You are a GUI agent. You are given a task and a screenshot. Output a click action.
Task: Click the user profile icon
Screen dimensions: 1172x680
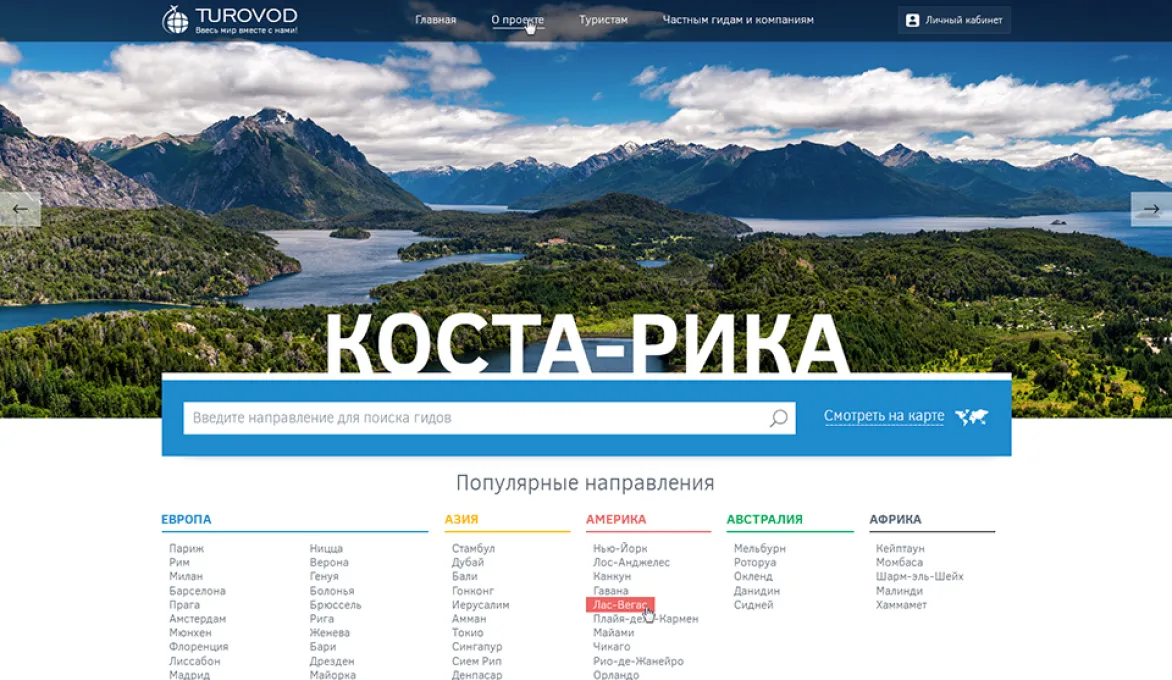(912, 20)
